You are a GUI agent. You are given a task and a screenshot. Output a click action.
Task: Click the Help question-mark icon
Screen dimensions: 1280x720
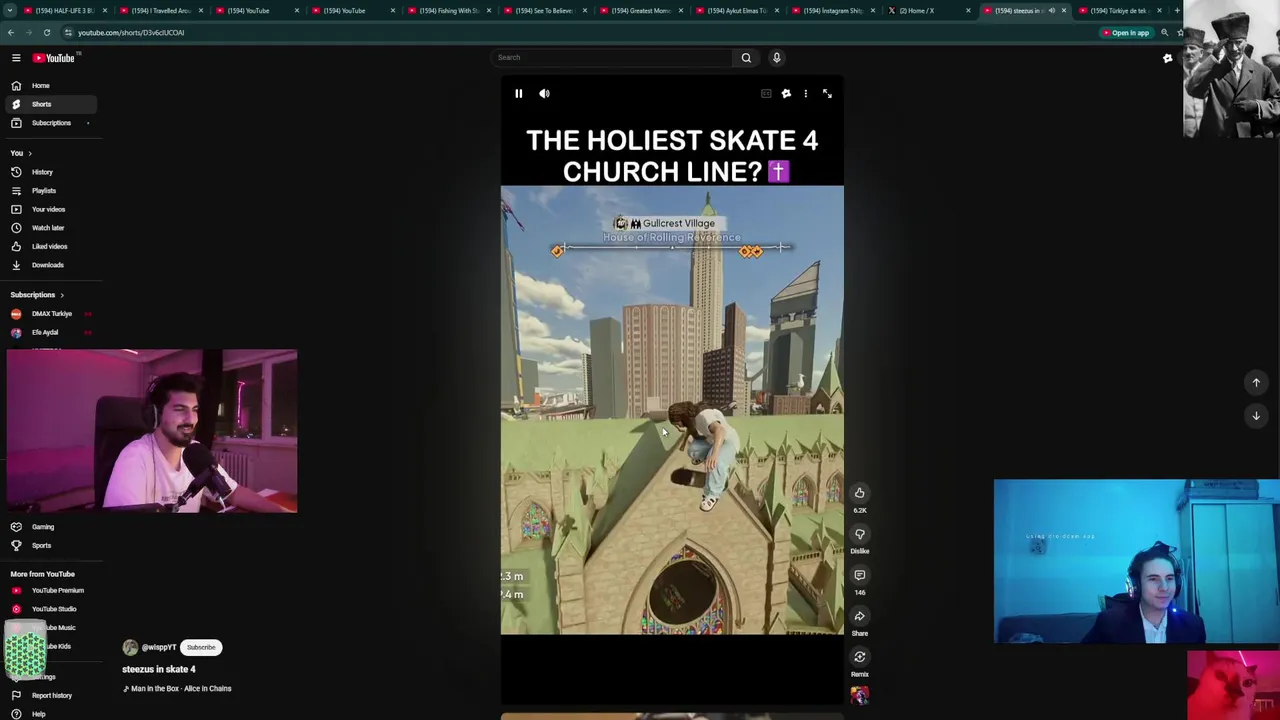[x=16, y=714]
